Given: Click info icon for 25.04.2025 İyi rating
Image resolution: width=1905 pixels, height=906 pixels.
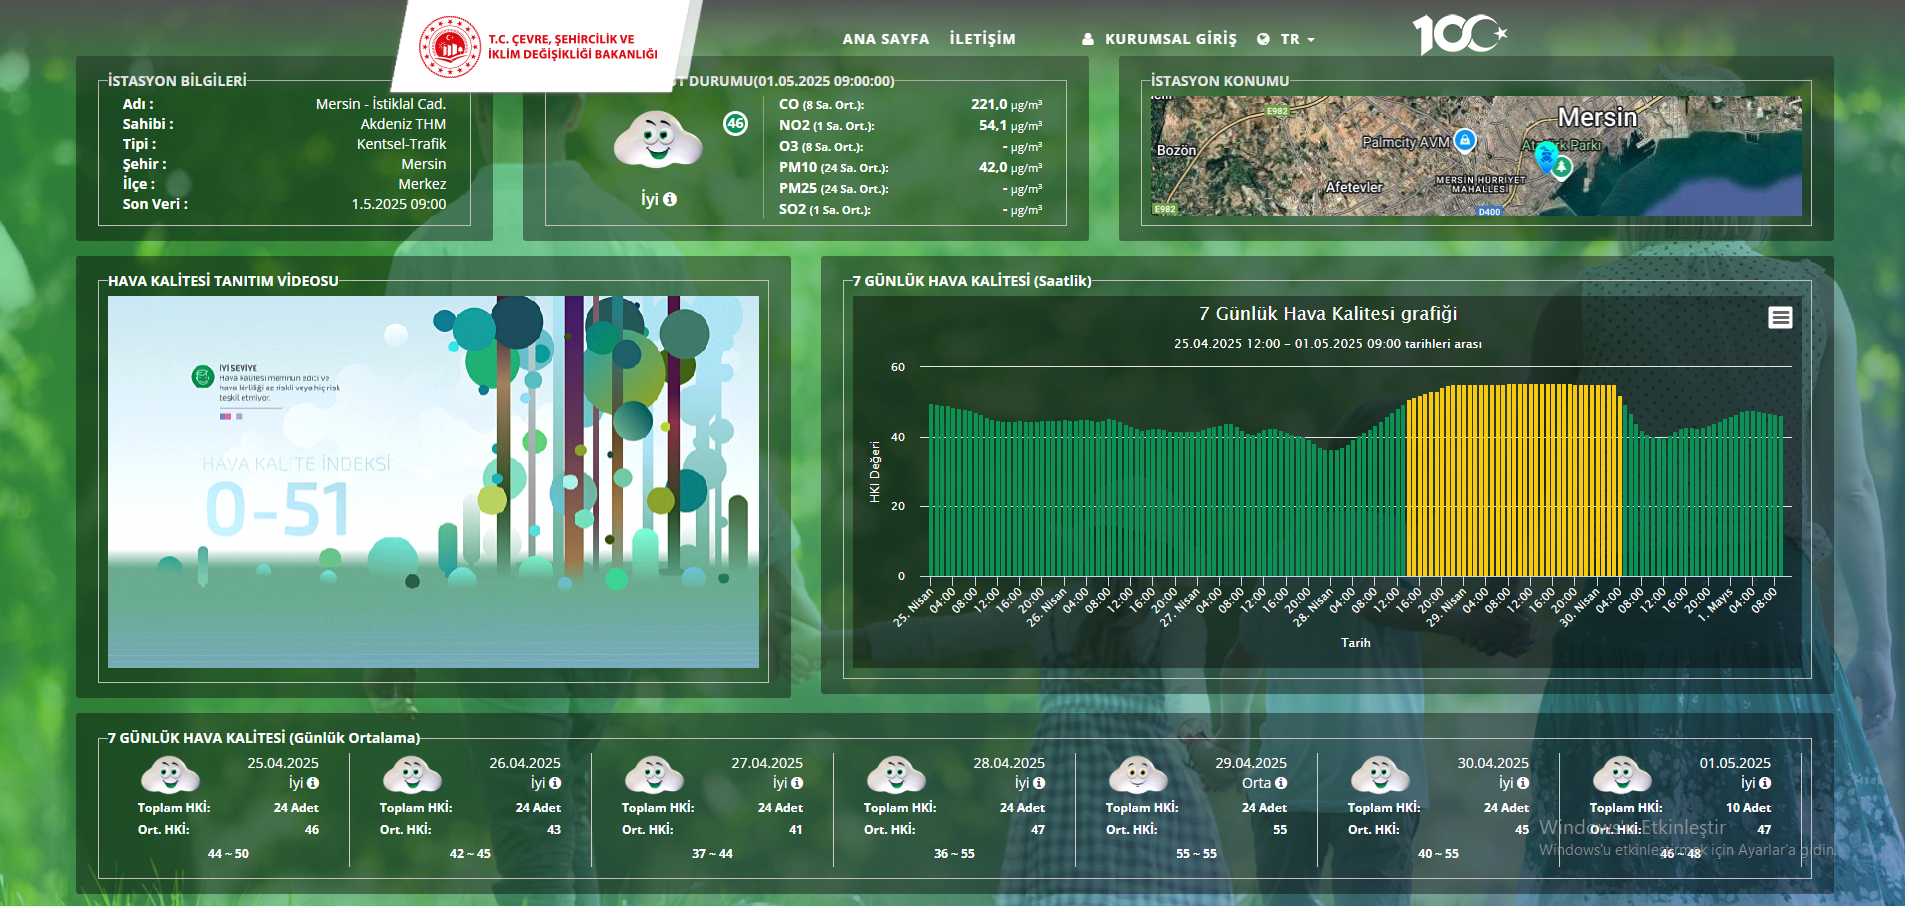Looking at the screenshot, I should (313, 783).
